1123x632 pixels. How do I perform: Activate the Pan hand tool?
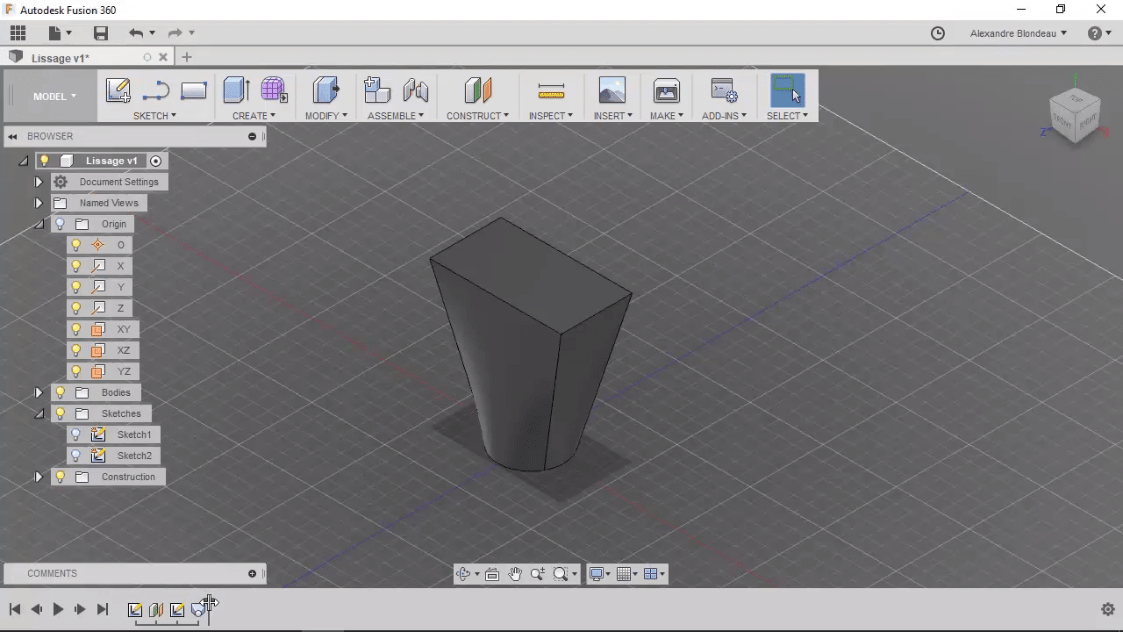pos(515,574)
